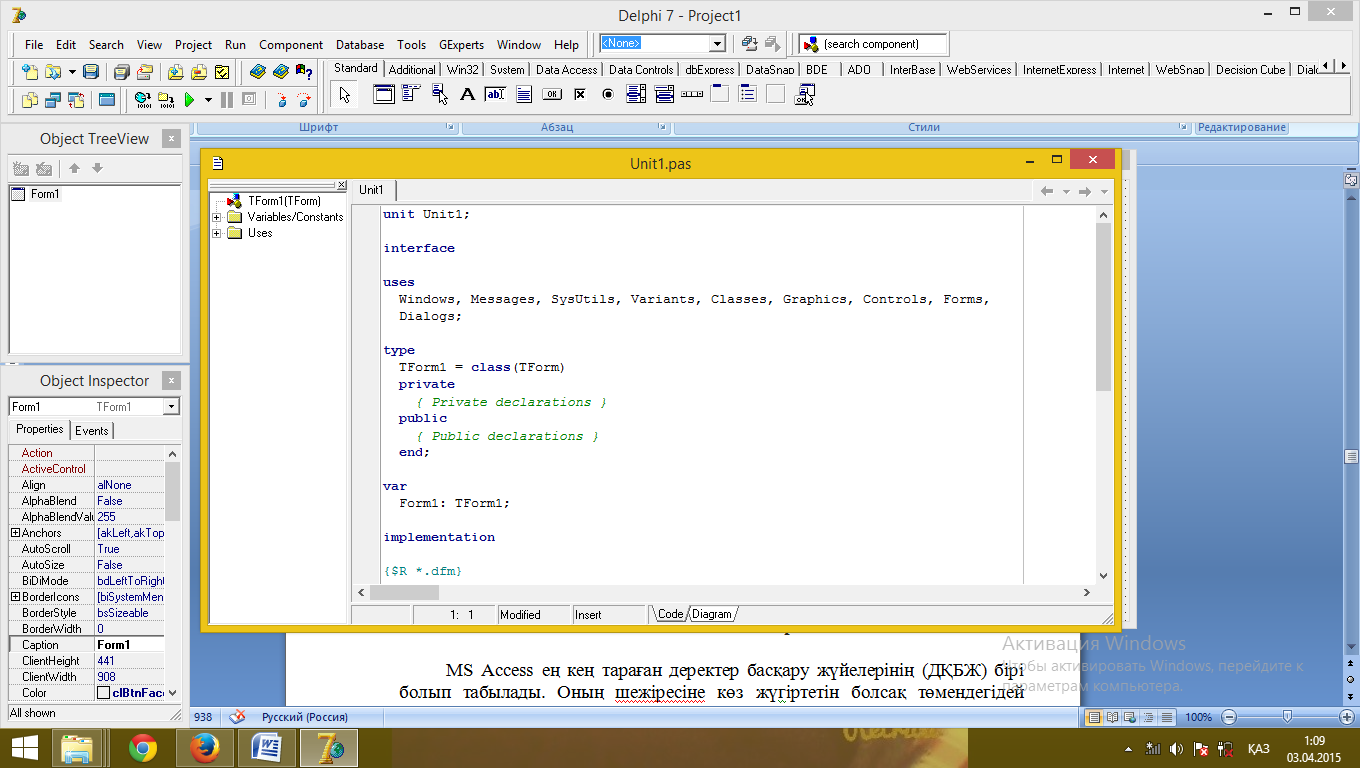Close the Object TreeView panel
This screenshot has width=1360, height=768.
pos(171,139)
